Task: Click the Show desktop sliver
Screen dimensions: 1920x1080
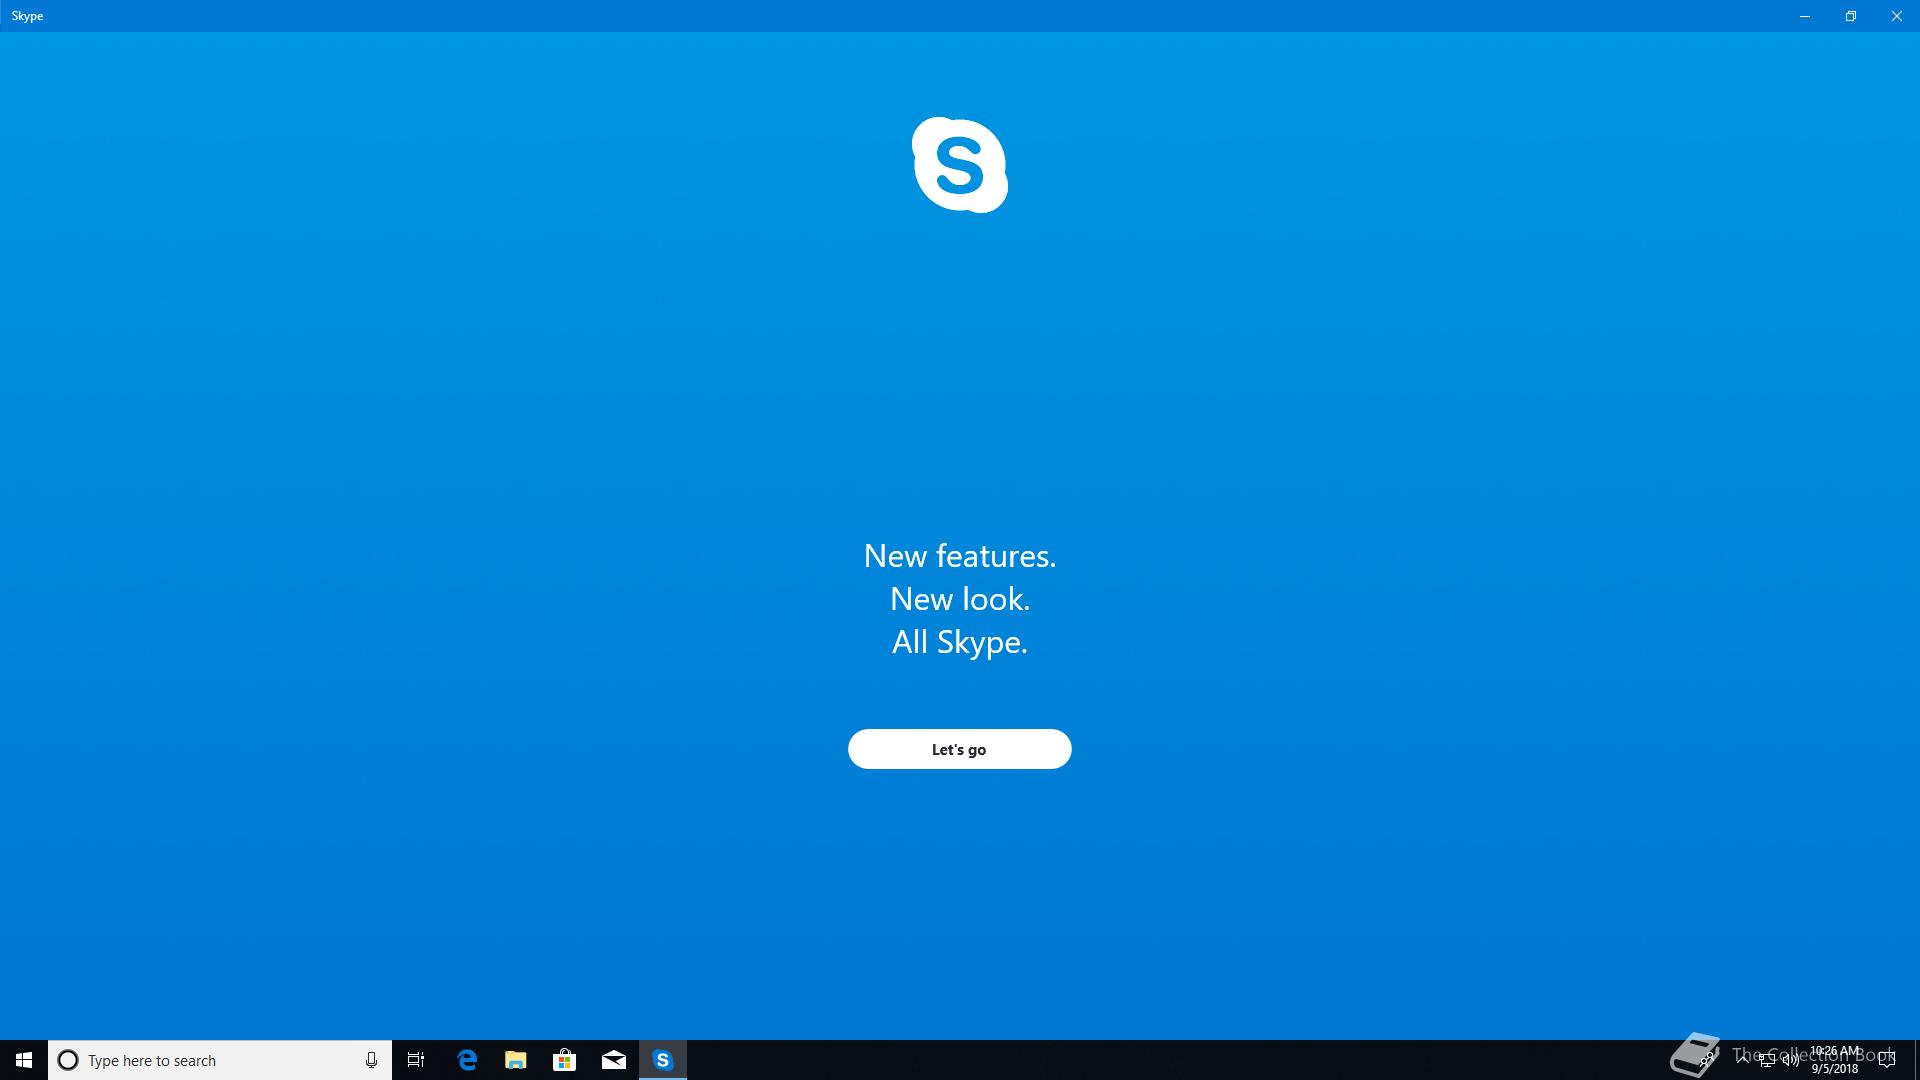Action: [x=1916, y=1060]
